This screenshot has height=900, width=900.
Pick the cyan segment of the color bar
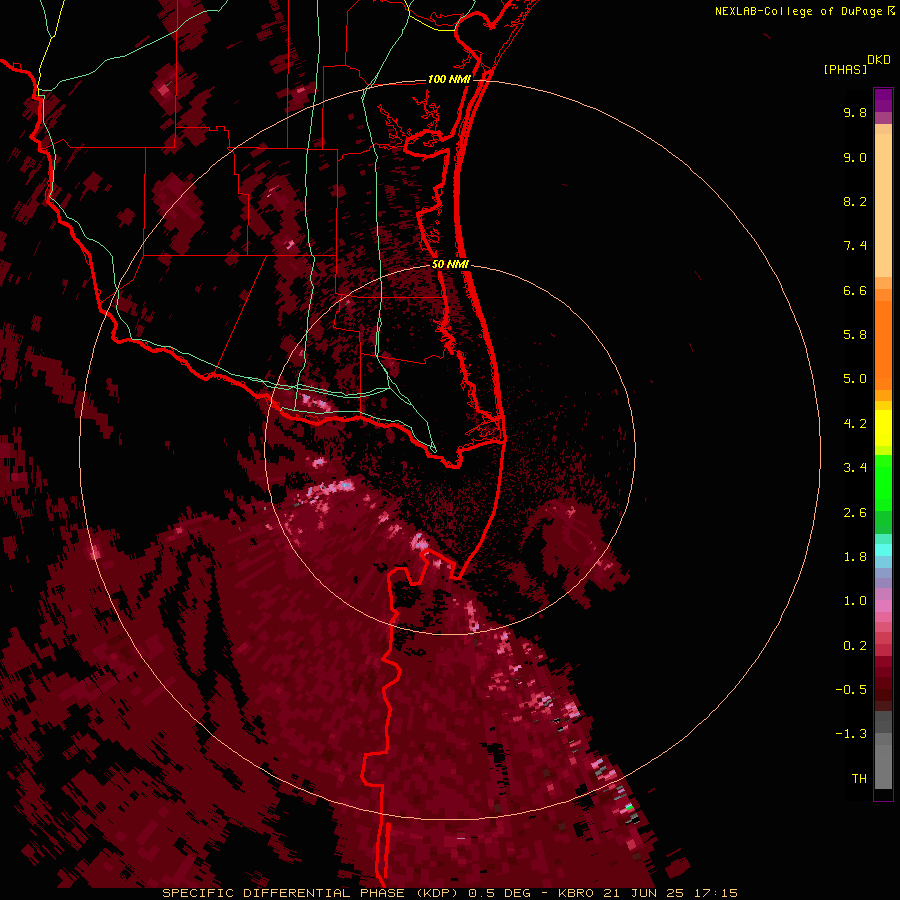tap(883, 550)
